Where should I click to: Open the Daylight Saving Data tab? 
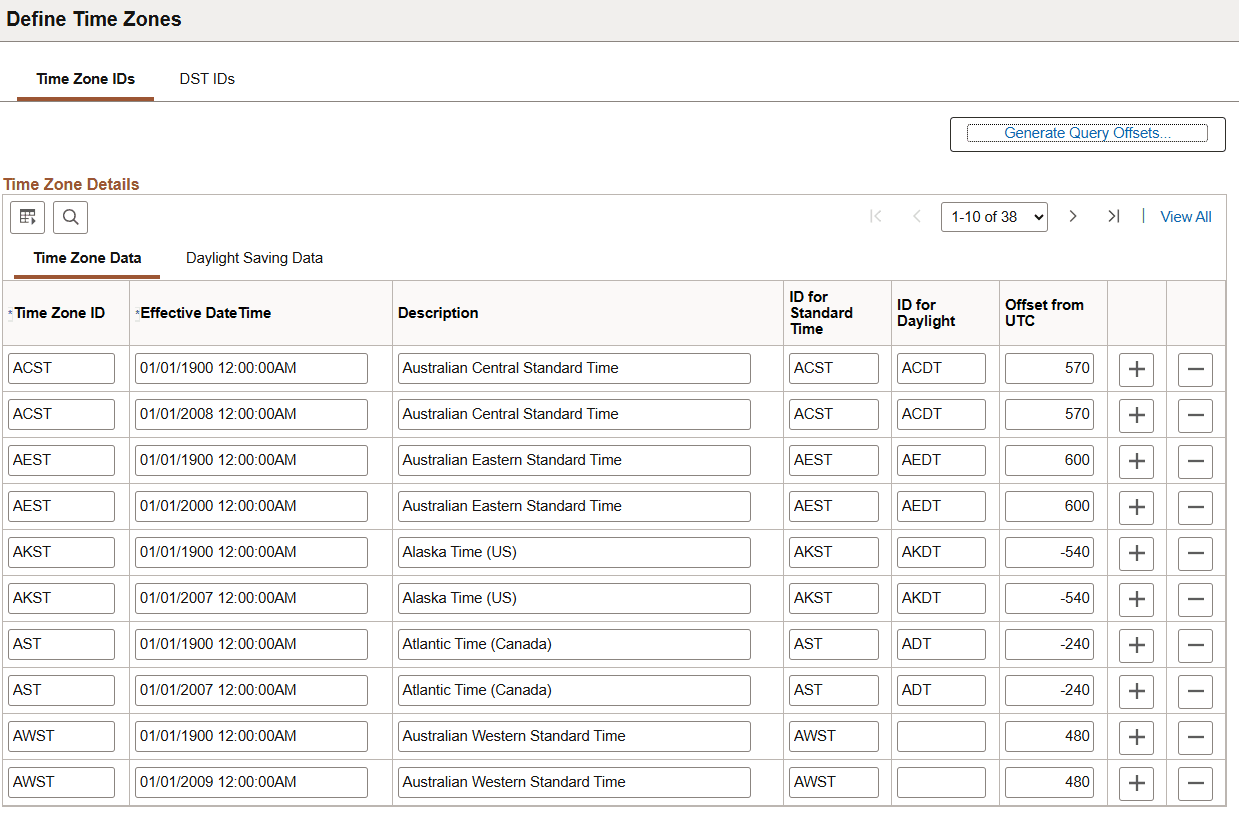pyautogui.click(x=254, y=258)
